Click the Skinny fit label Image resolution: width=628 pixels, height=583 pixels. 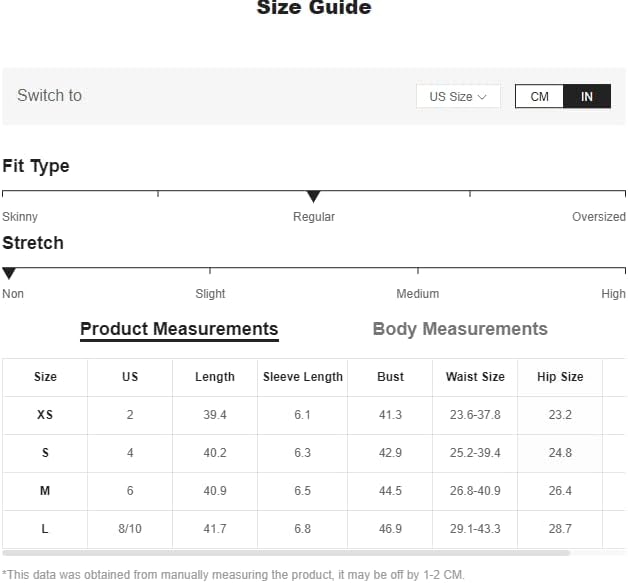click(20, 217)
